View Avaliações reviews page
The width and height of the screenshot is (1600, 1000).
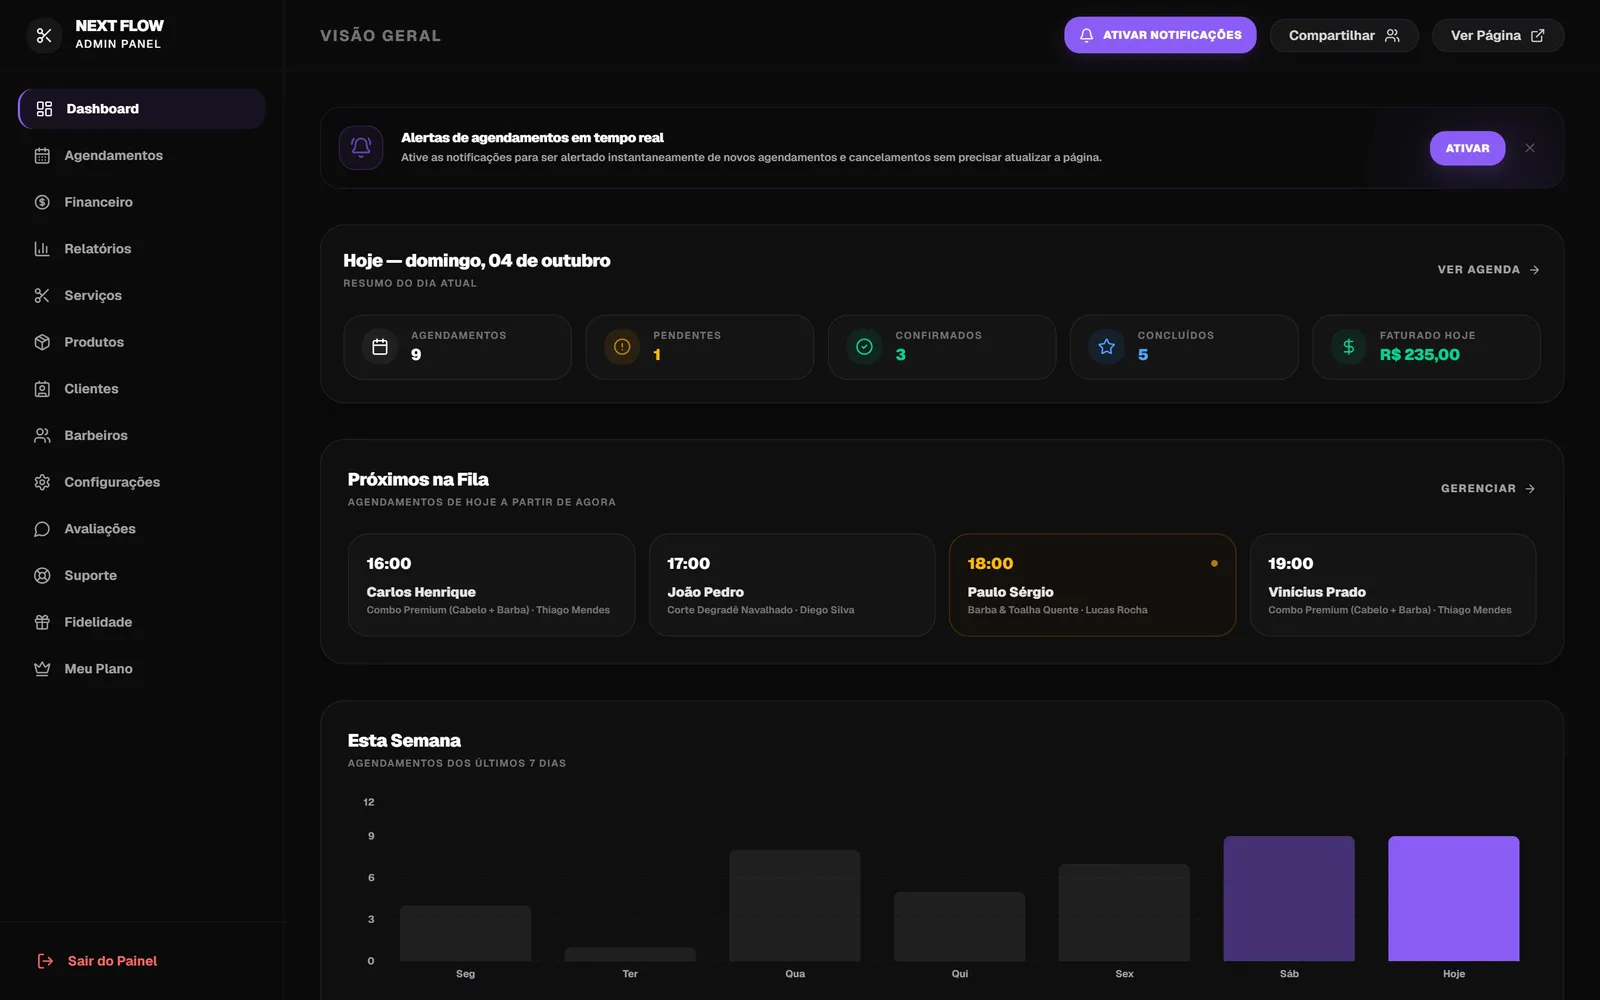(141, 529)
